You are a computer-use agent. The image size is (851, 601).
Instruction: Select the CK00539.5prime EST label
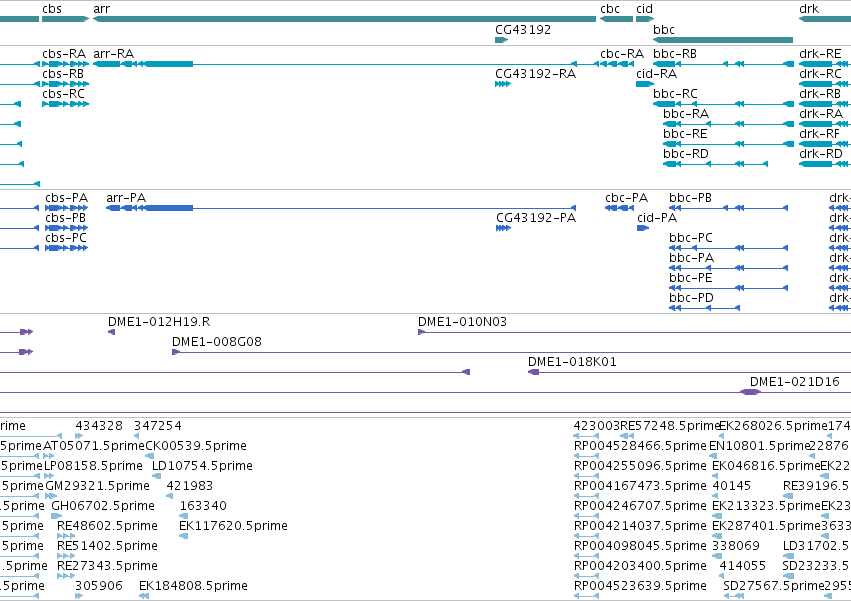pyautogui.click(x=196, y=446)
